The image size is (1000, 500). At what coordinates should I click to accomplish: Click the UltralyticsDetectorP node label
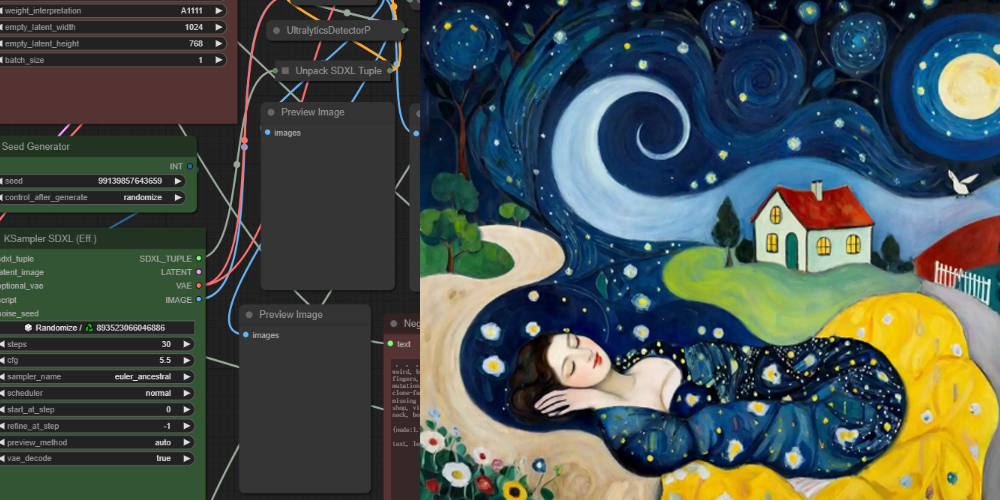329,30
